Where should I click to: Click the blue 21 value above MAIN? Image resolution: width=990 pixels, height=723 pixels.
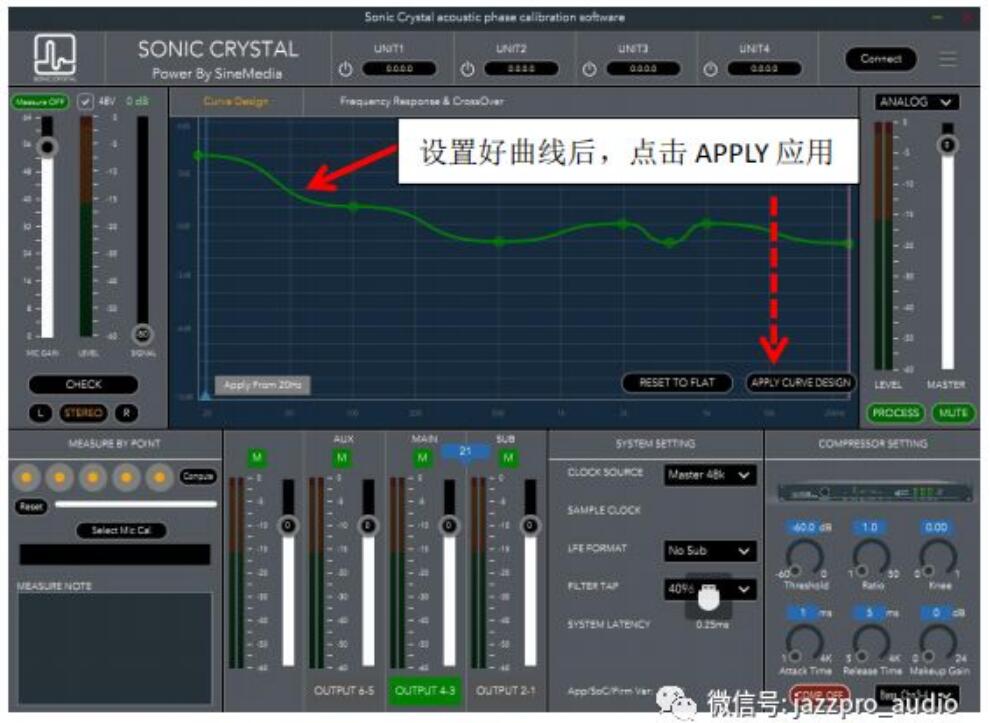coord(465,451)
